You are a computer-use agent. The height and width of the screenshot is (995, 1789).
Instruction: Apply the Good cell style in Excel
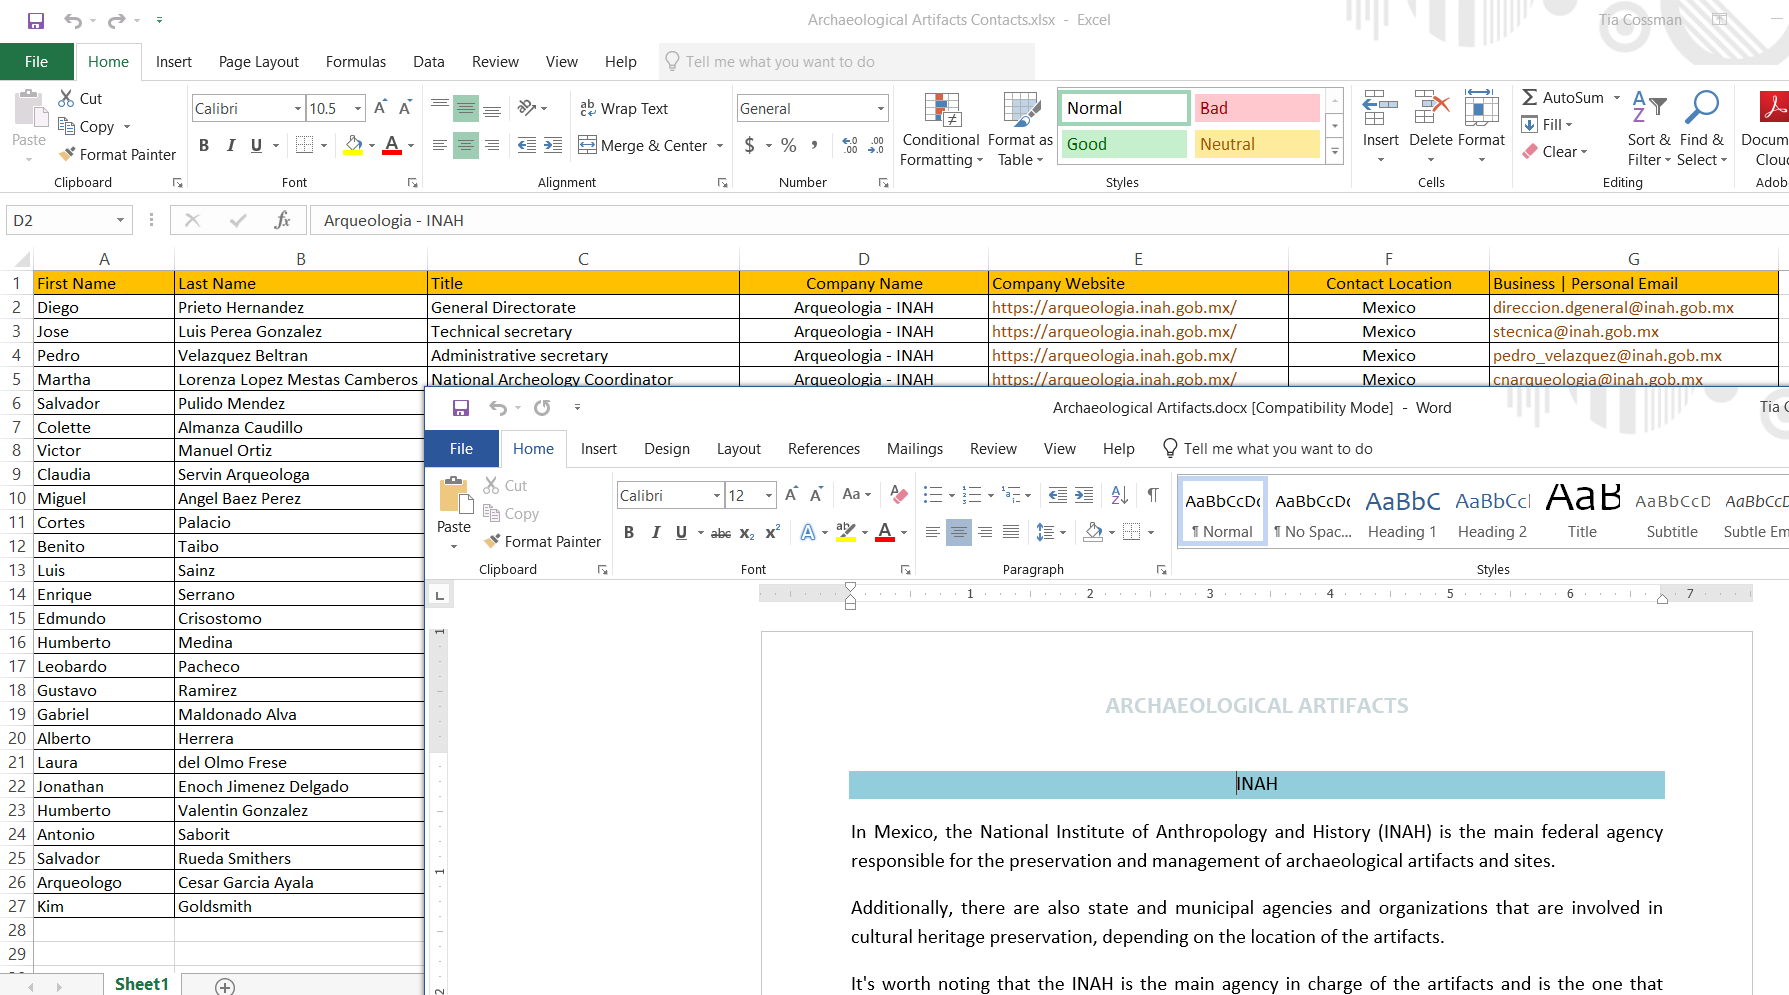tap(1123, 144)
